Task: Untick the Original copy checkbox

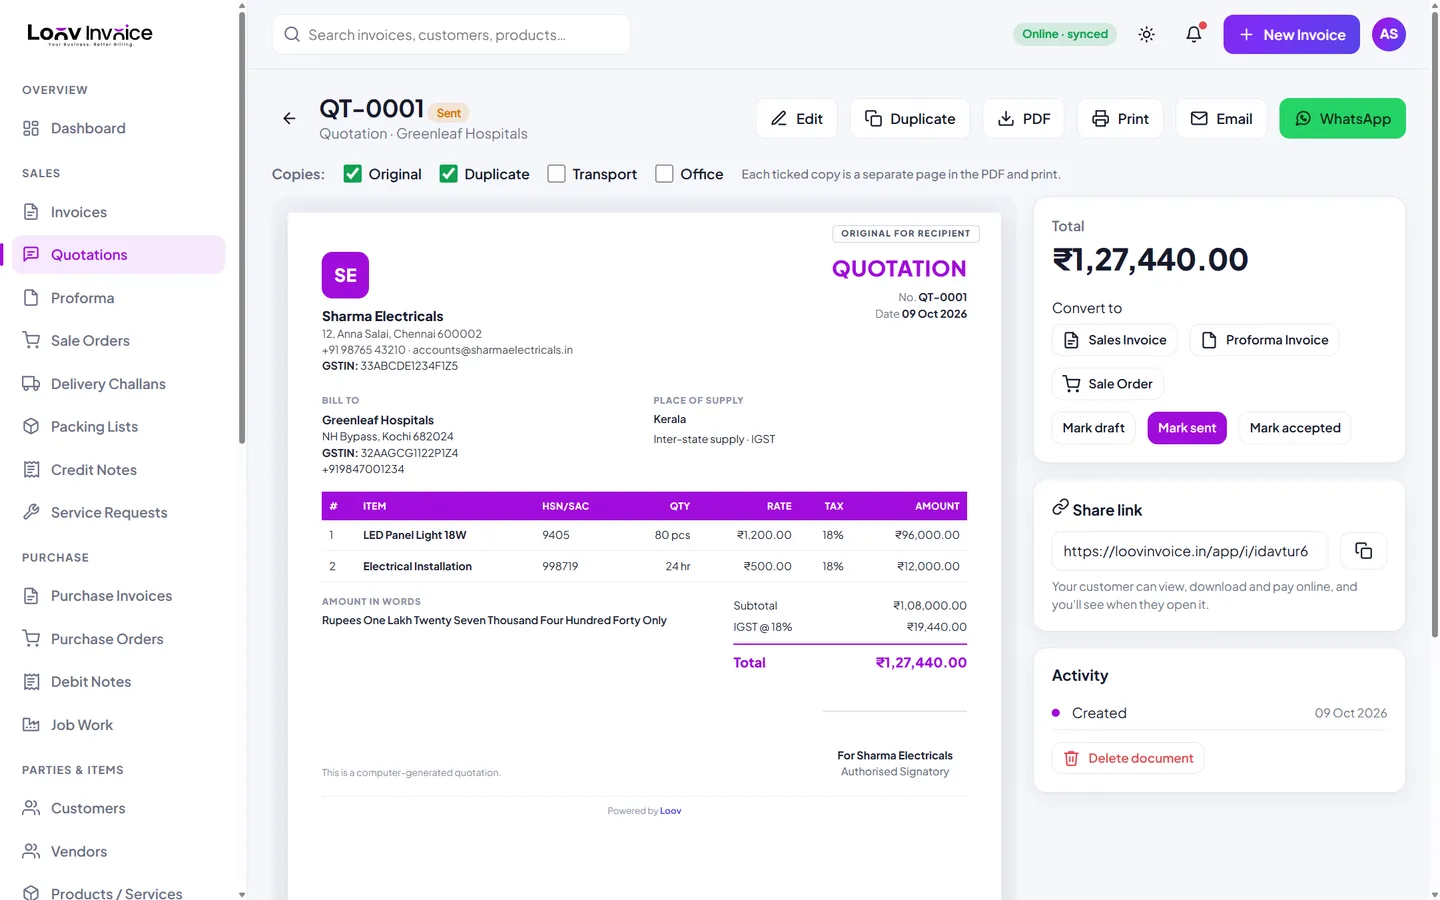Action: tap(352, 174)
